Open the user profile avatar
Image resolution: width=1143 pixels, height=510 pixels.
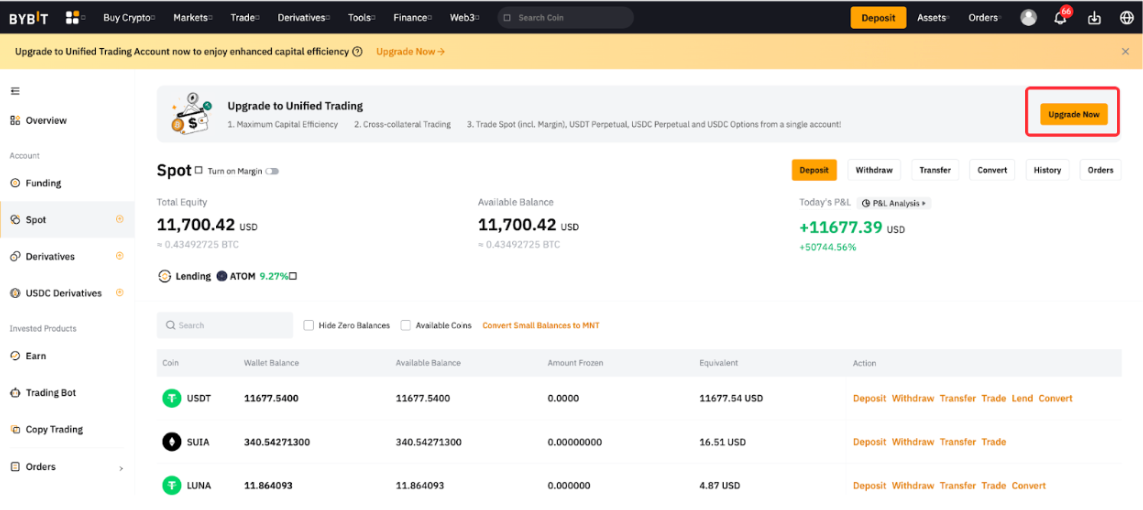[1028, 17]
